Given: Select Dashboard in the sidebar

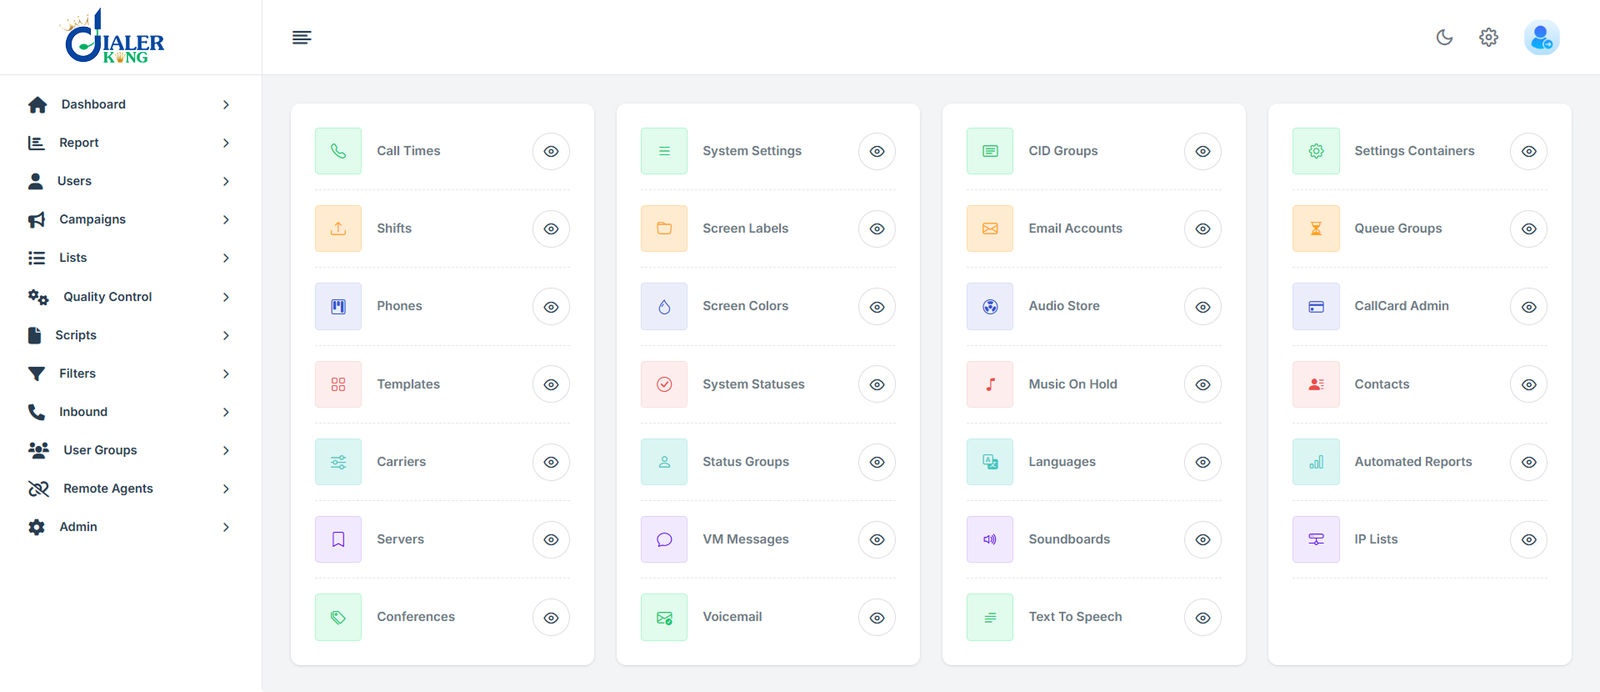Looking at the screenshot, I should 130,104.
